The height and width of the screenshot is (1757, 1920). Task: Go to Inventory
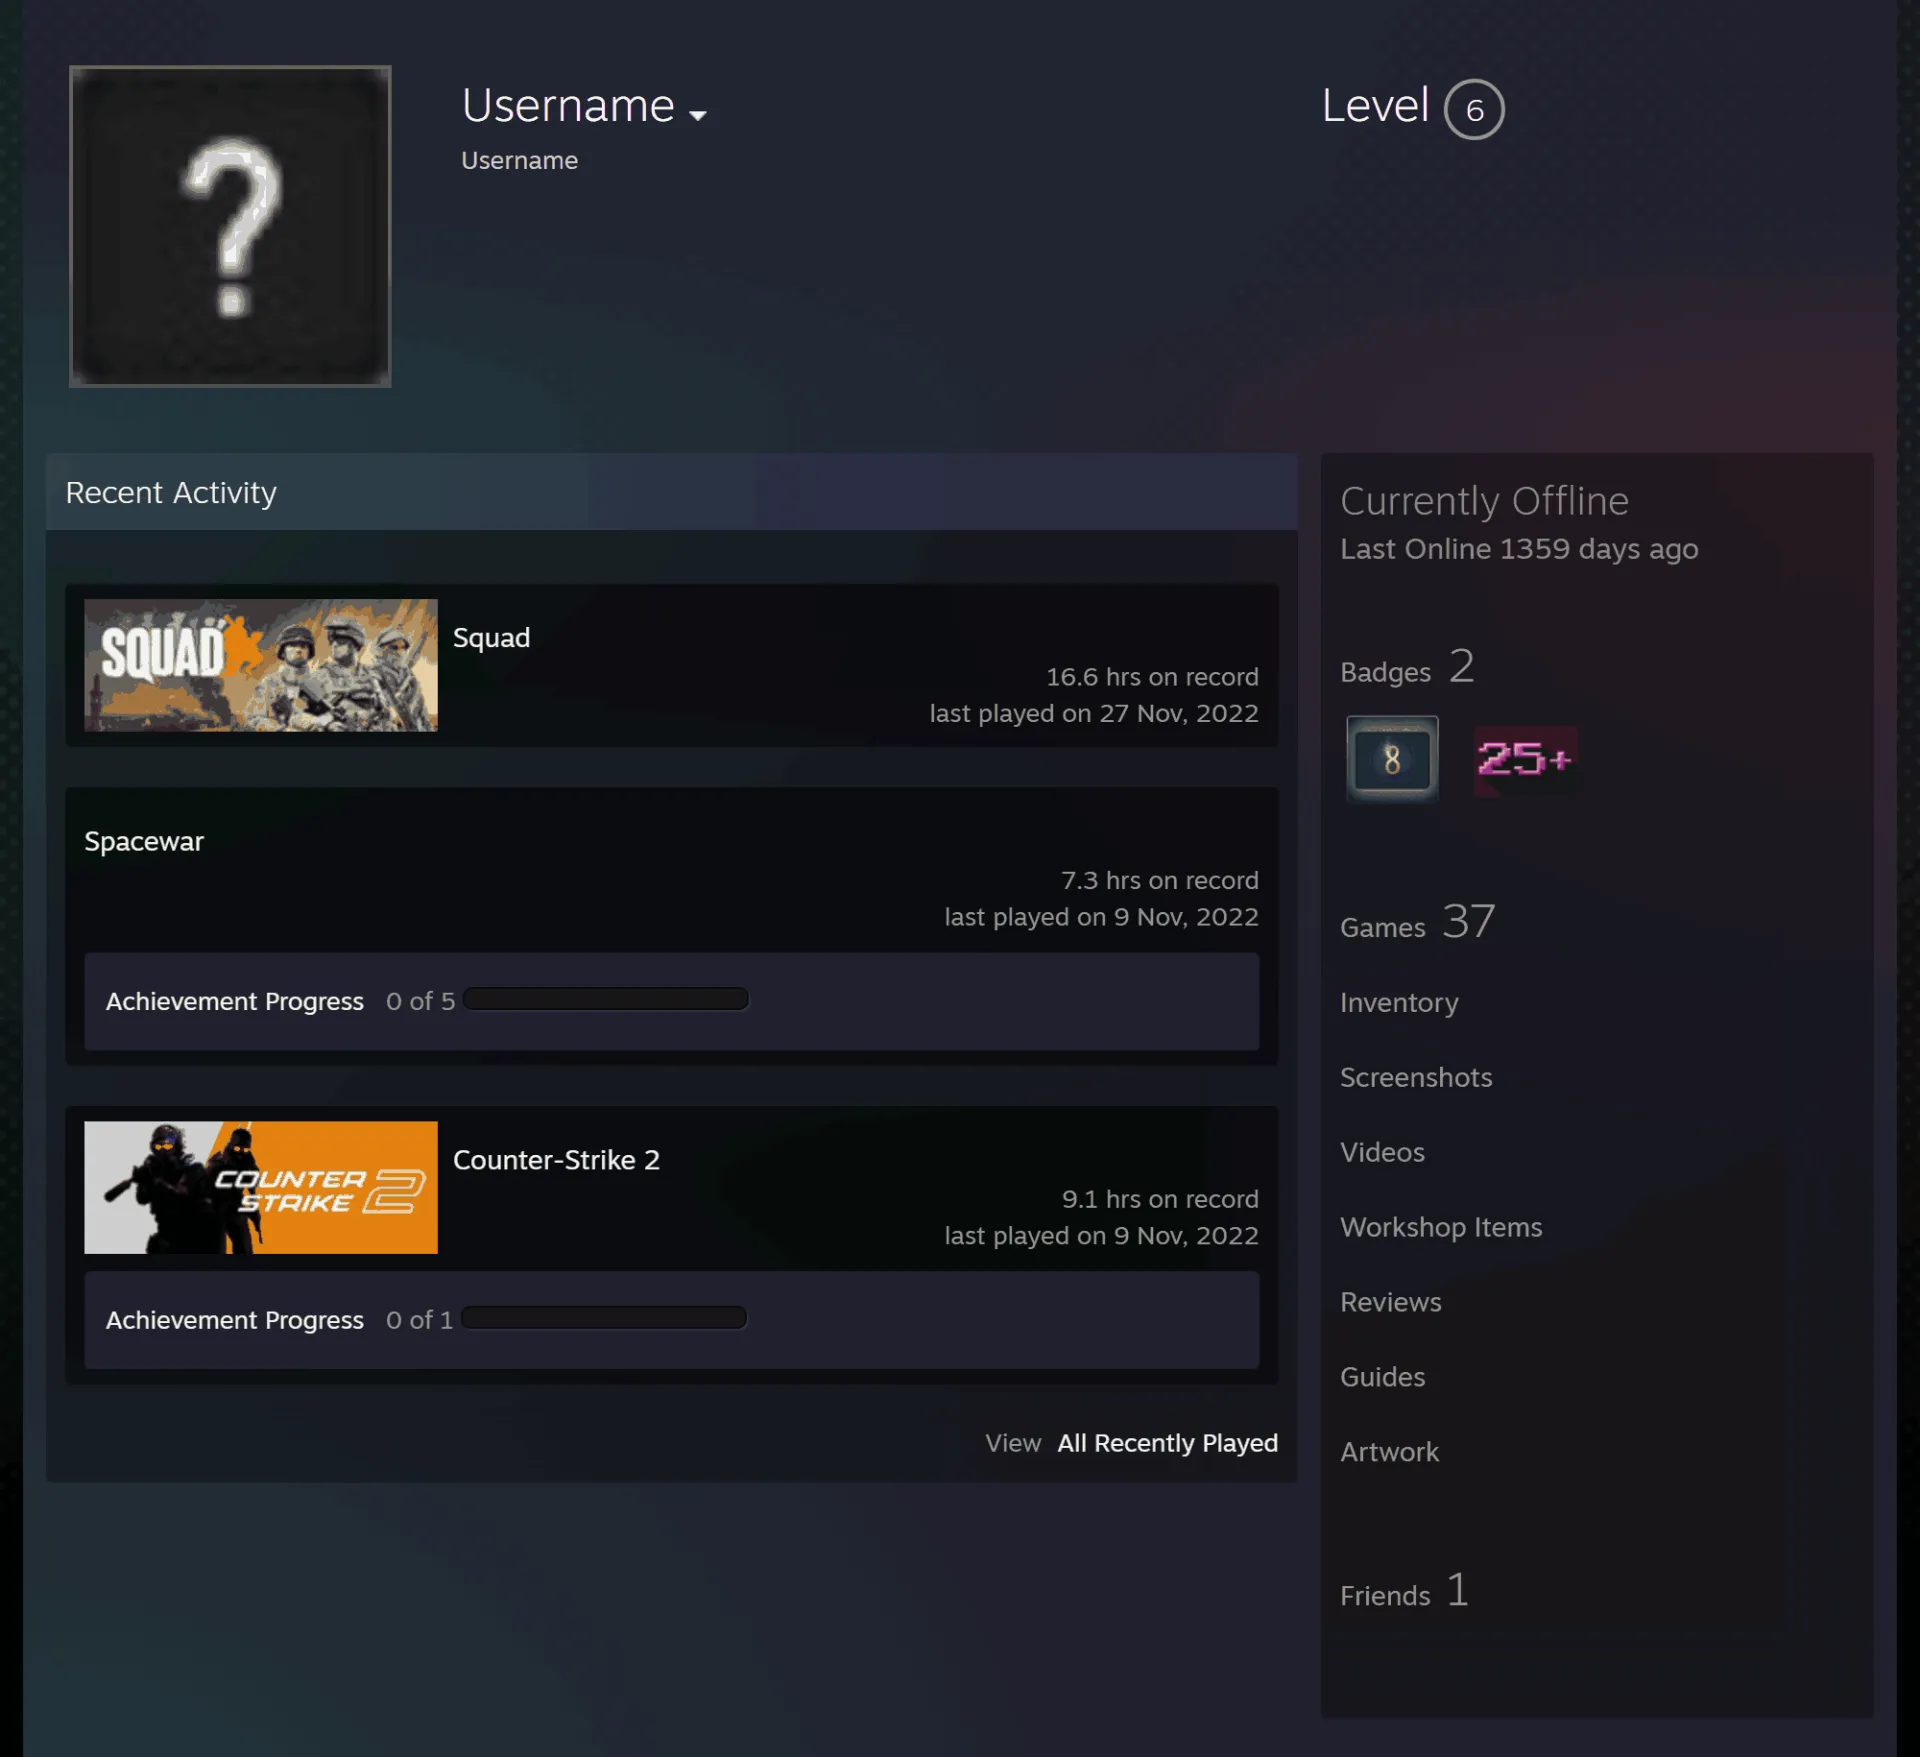point(1399,1003)
